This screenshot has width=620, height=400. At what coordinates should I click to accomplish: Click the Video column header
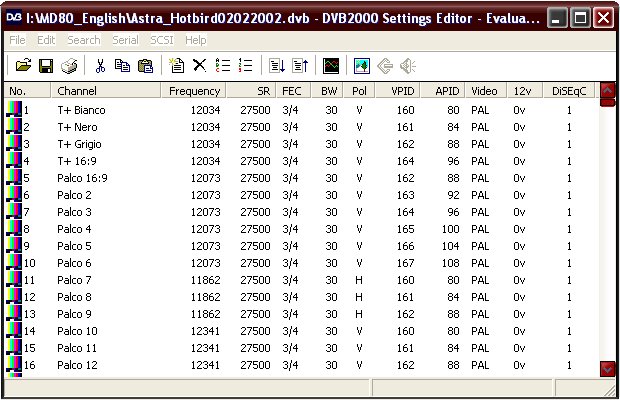click(486, 91)
